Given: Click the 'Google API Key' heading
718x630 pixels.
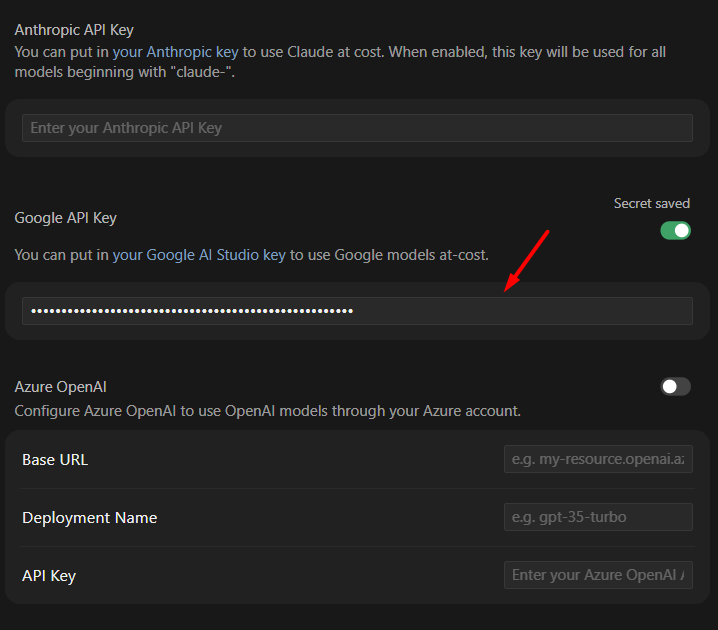Looking at the screenshot, I should click(65, 218).
